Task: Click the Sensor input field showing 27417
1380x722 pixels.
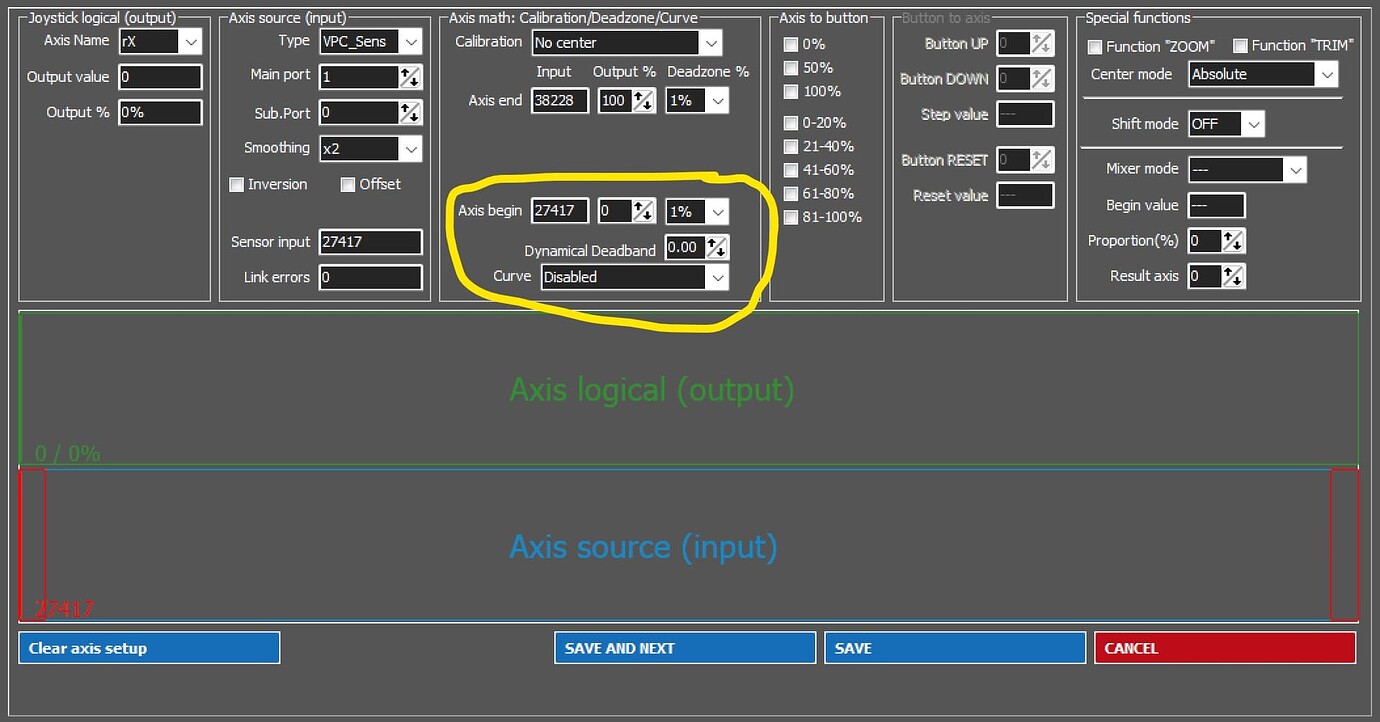Action: click(x=370, y=241)
